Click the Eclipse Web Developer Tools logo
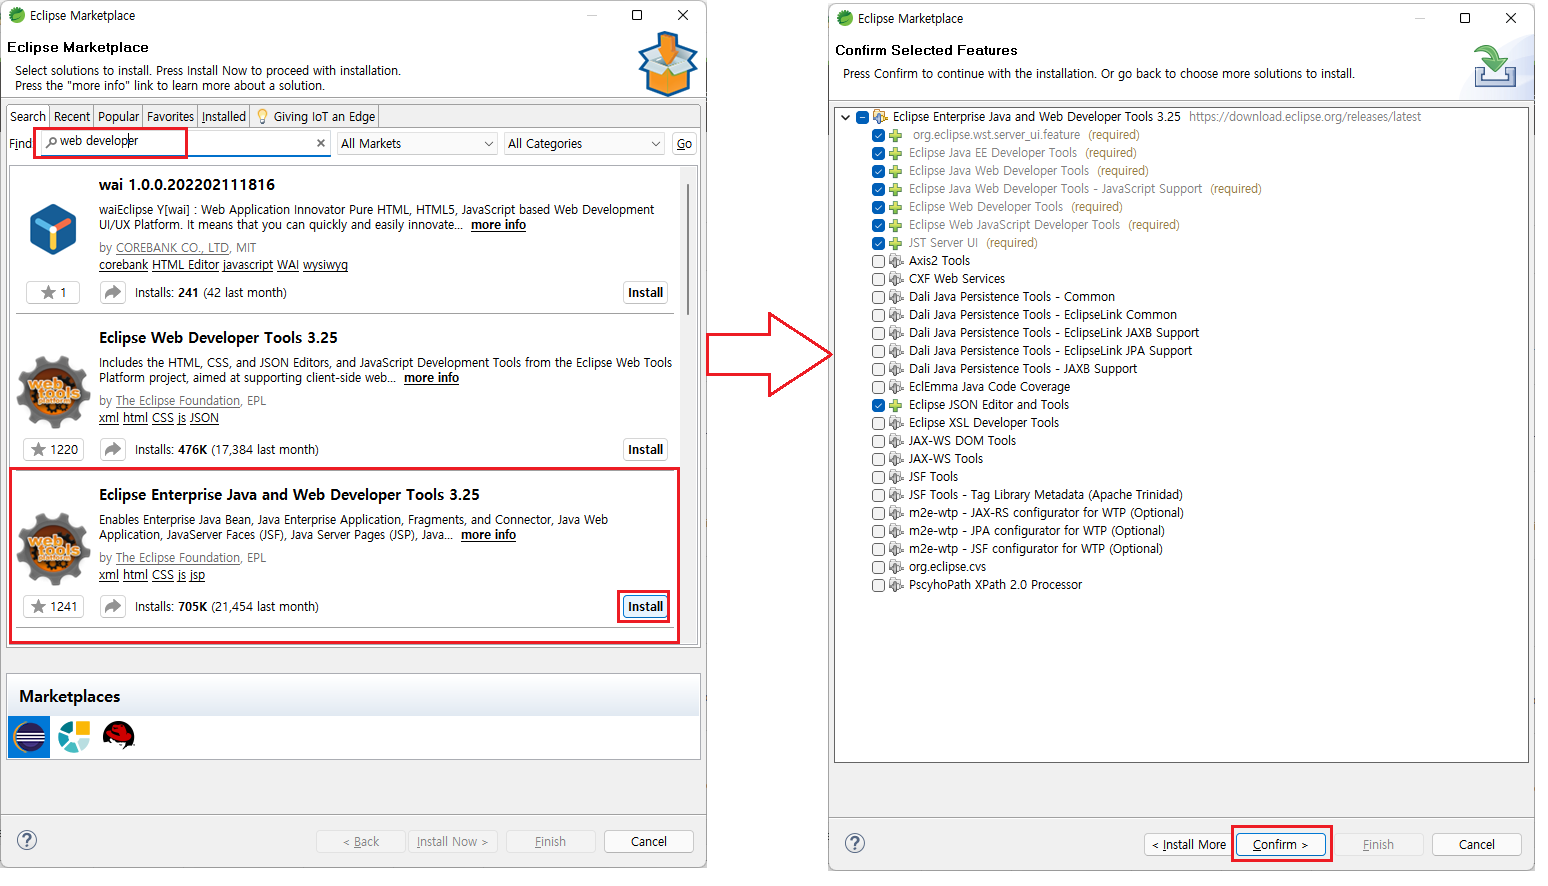Viewport: 1548px width, 886px height. click(54, 392)
